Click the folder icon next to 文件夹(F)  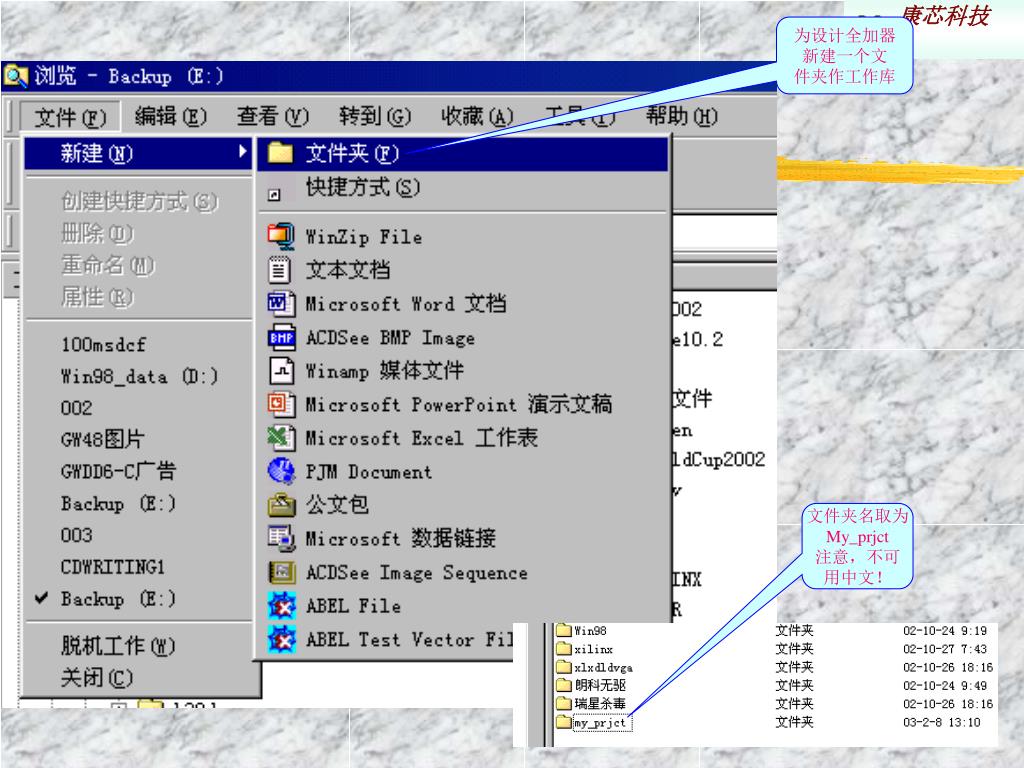[x=281, y=153]
